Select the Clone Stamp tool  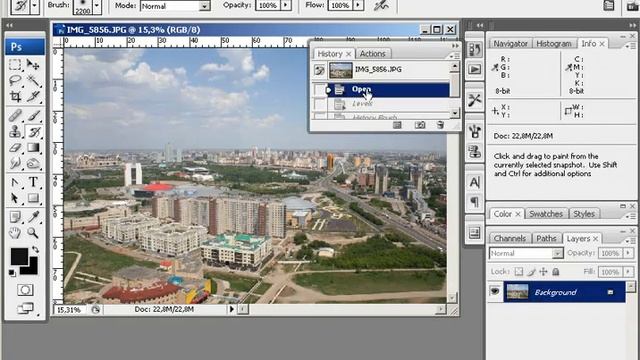(15, 132)
